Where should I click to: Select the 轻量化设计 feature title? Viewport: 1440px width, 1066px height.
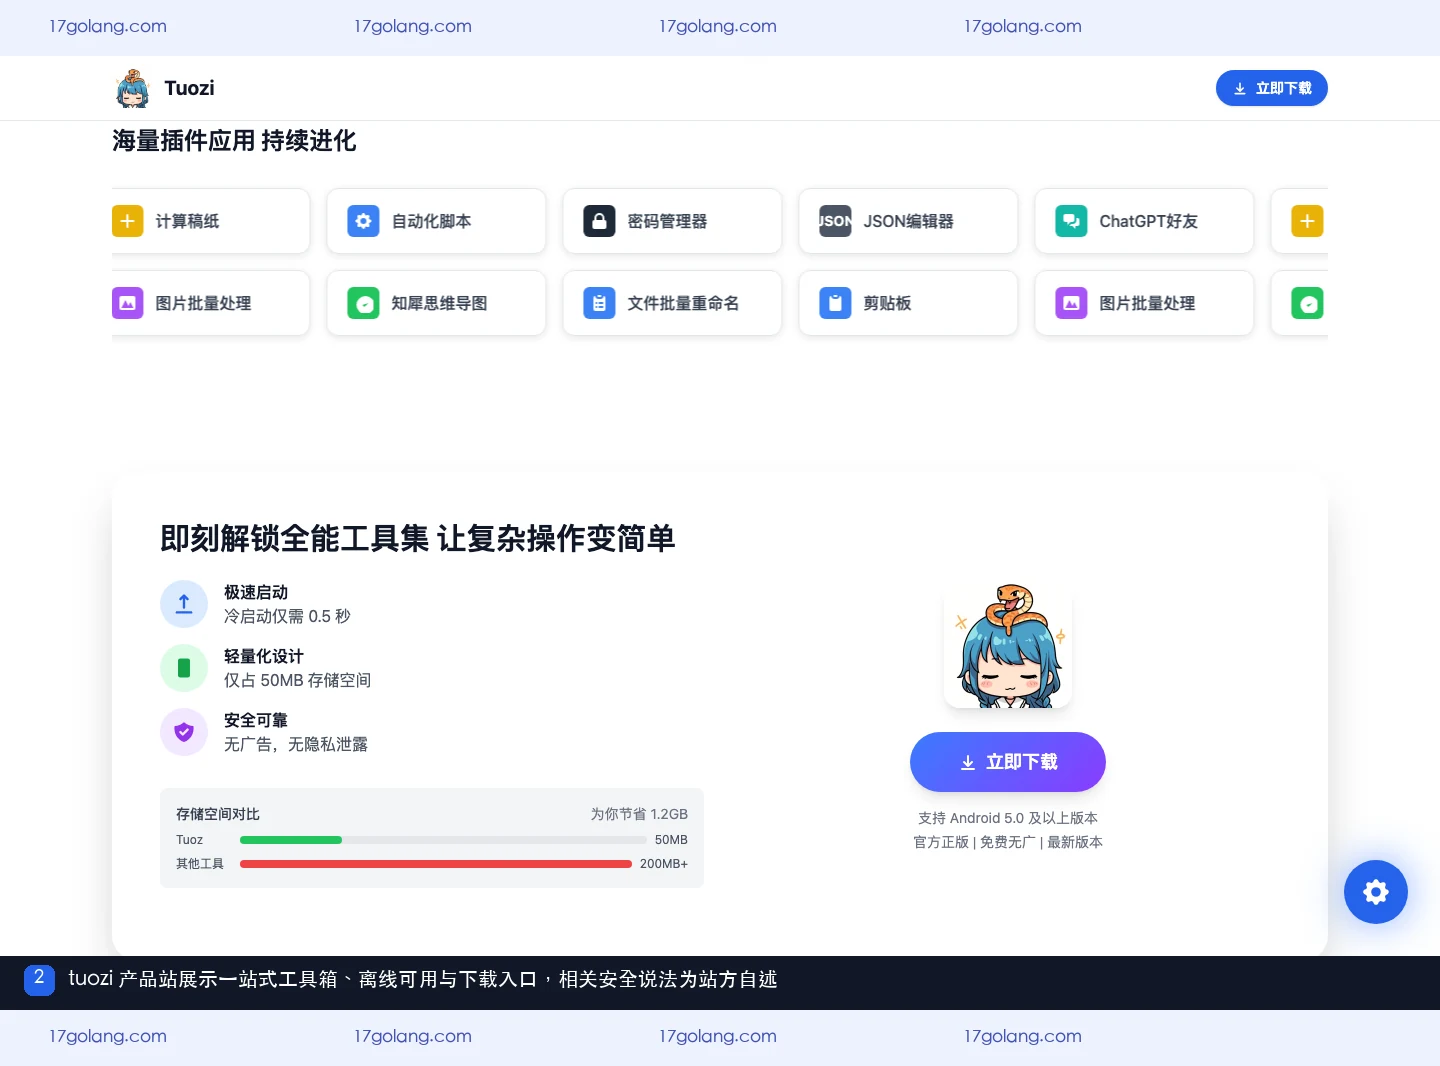pyautogui.click(x=264, y=656)
